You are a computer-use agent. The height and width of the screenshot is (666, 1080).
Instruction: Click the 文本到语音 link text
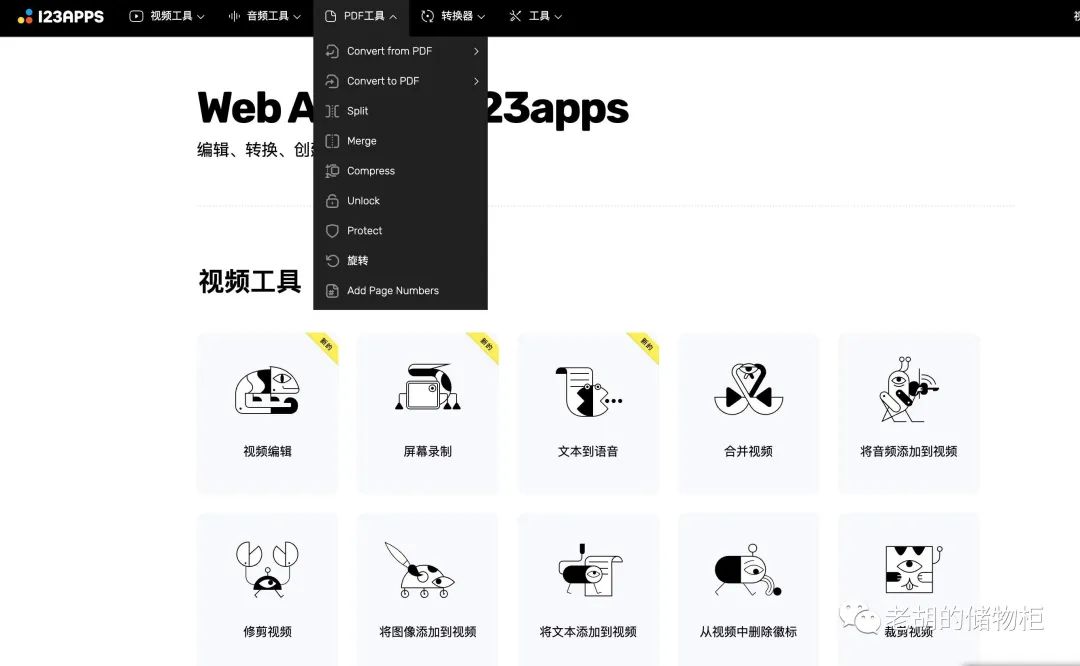(588, 452)
